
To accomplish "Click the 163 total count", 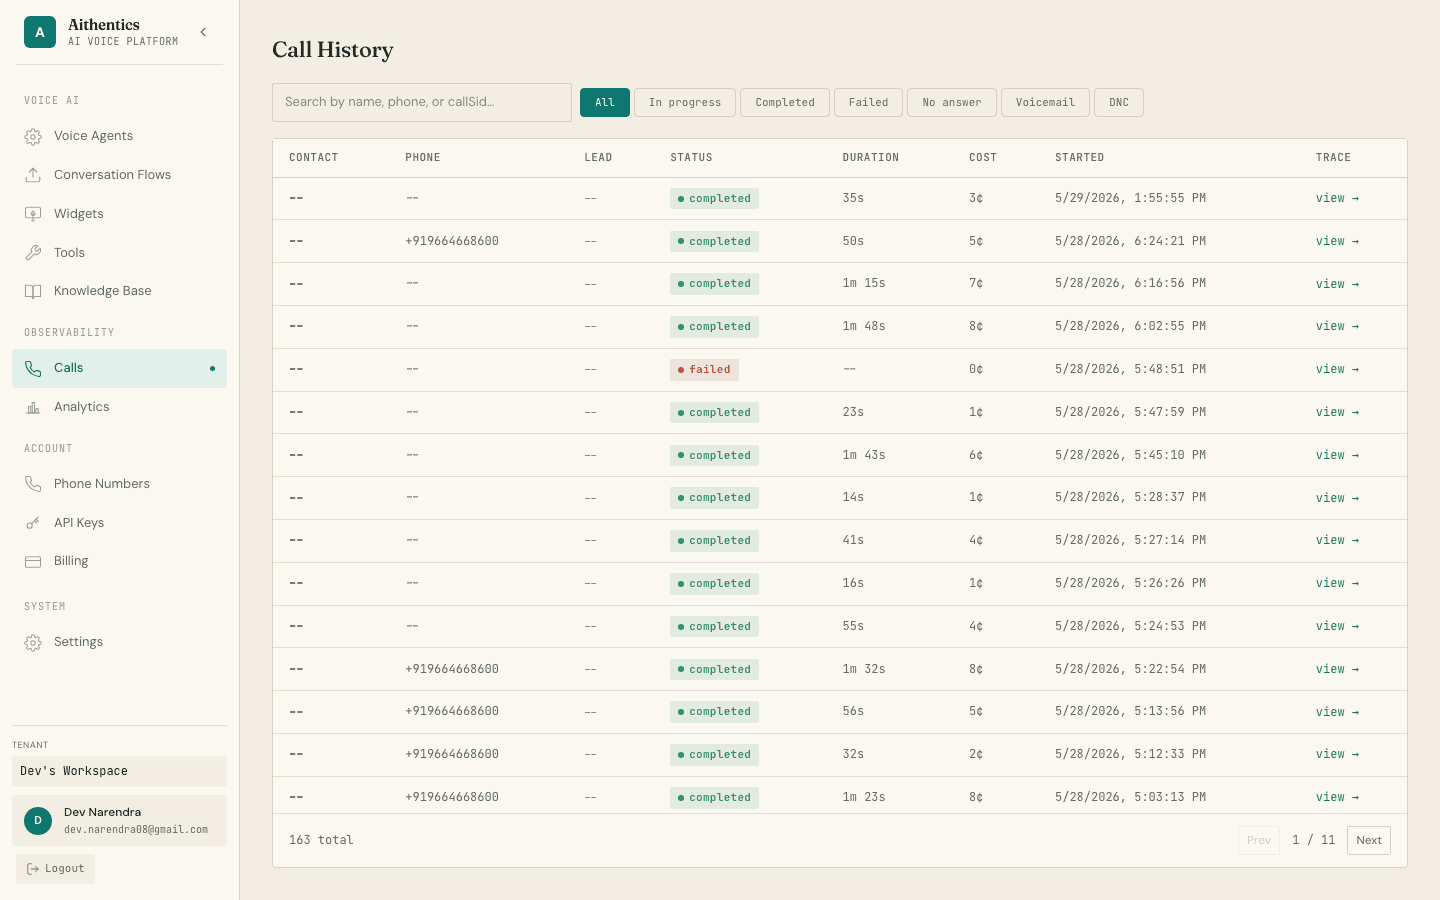I will pos(321,840).
